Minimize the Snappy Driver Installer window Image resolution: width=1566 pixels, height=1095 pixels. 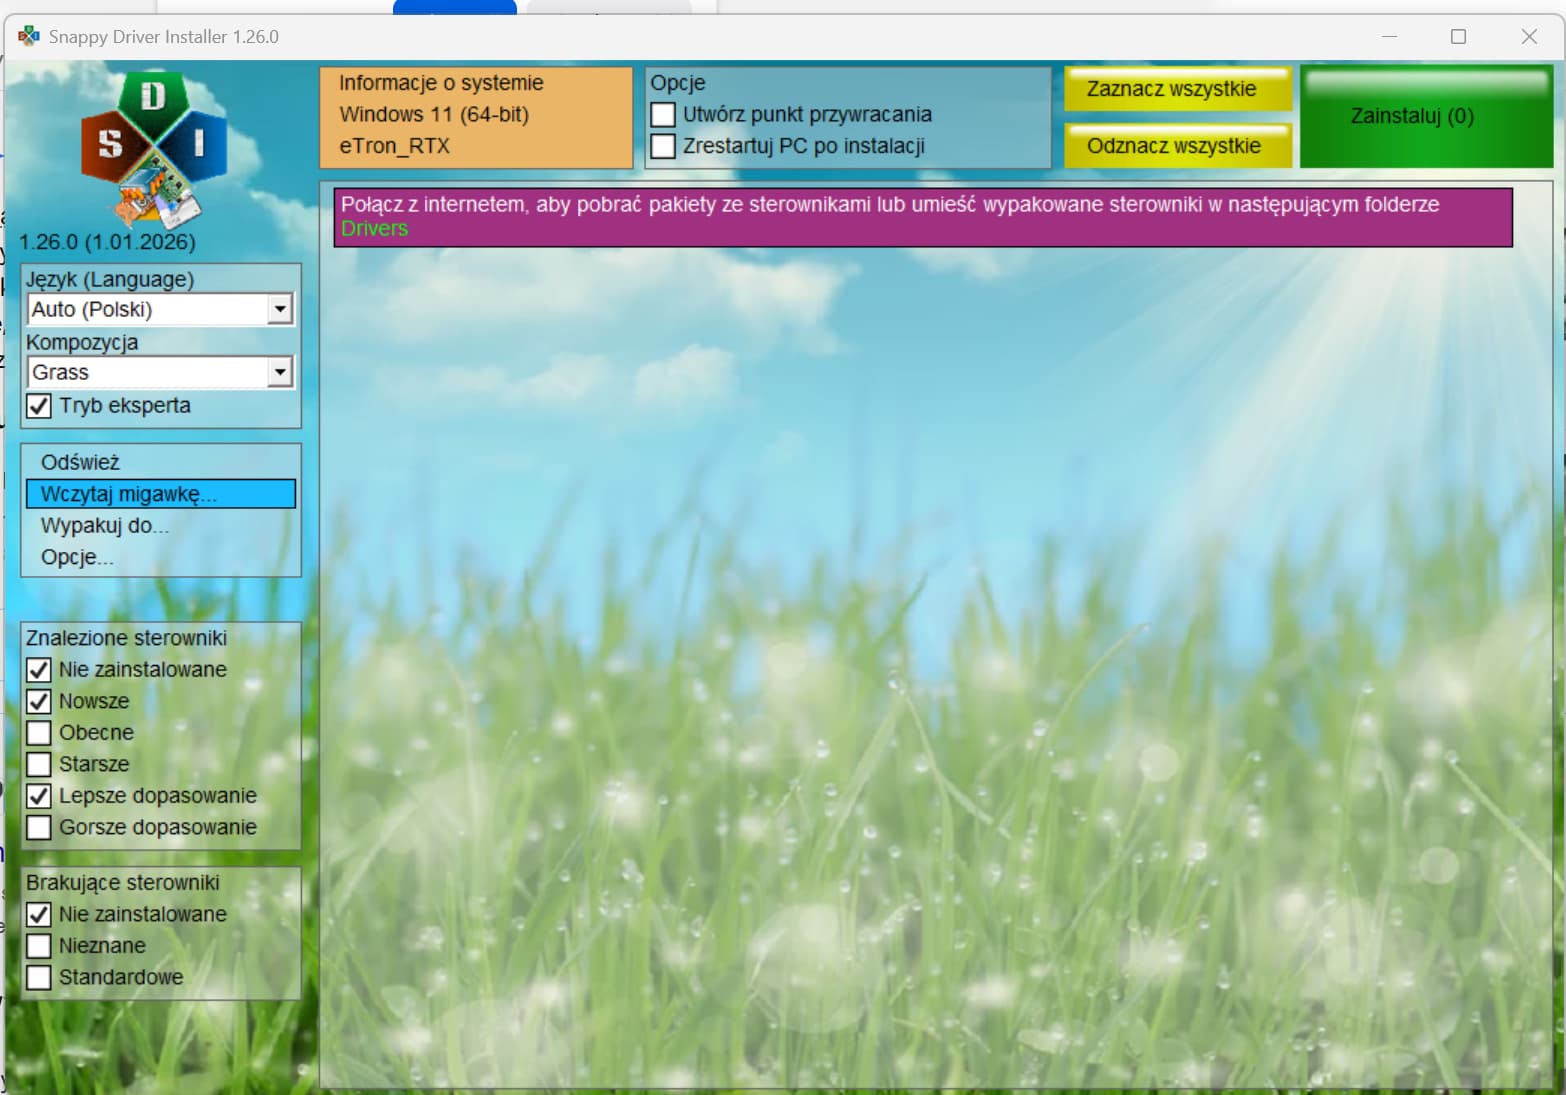(1389, 37)
